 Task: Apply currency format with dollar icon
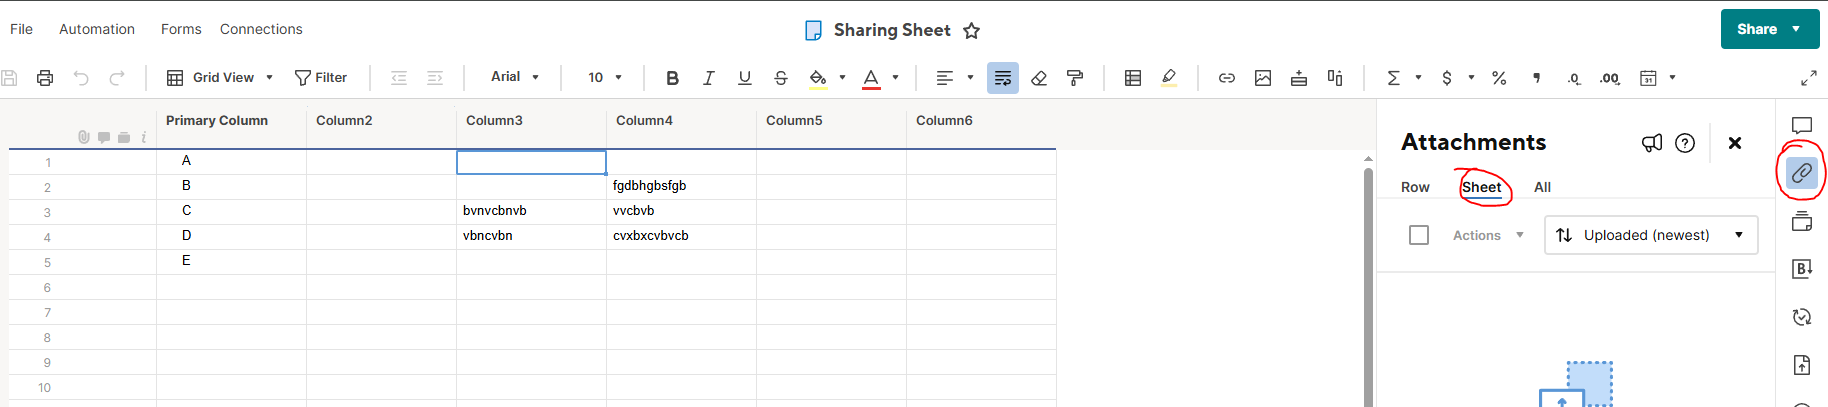click(x=1446, y=78)
